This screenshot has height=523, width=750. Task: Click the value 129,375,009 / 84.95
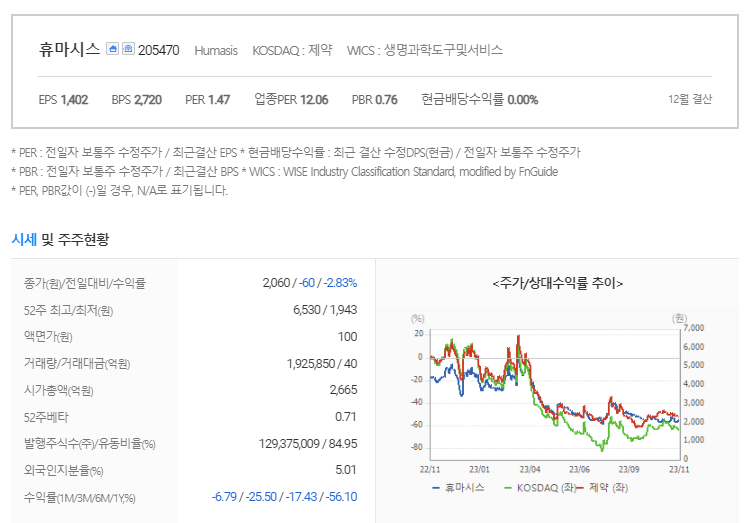click(308, 444)
